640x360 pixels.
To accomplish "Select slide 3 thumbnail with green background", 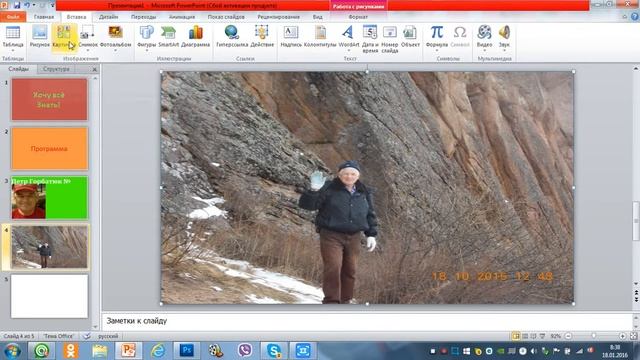I will [49, 198].
